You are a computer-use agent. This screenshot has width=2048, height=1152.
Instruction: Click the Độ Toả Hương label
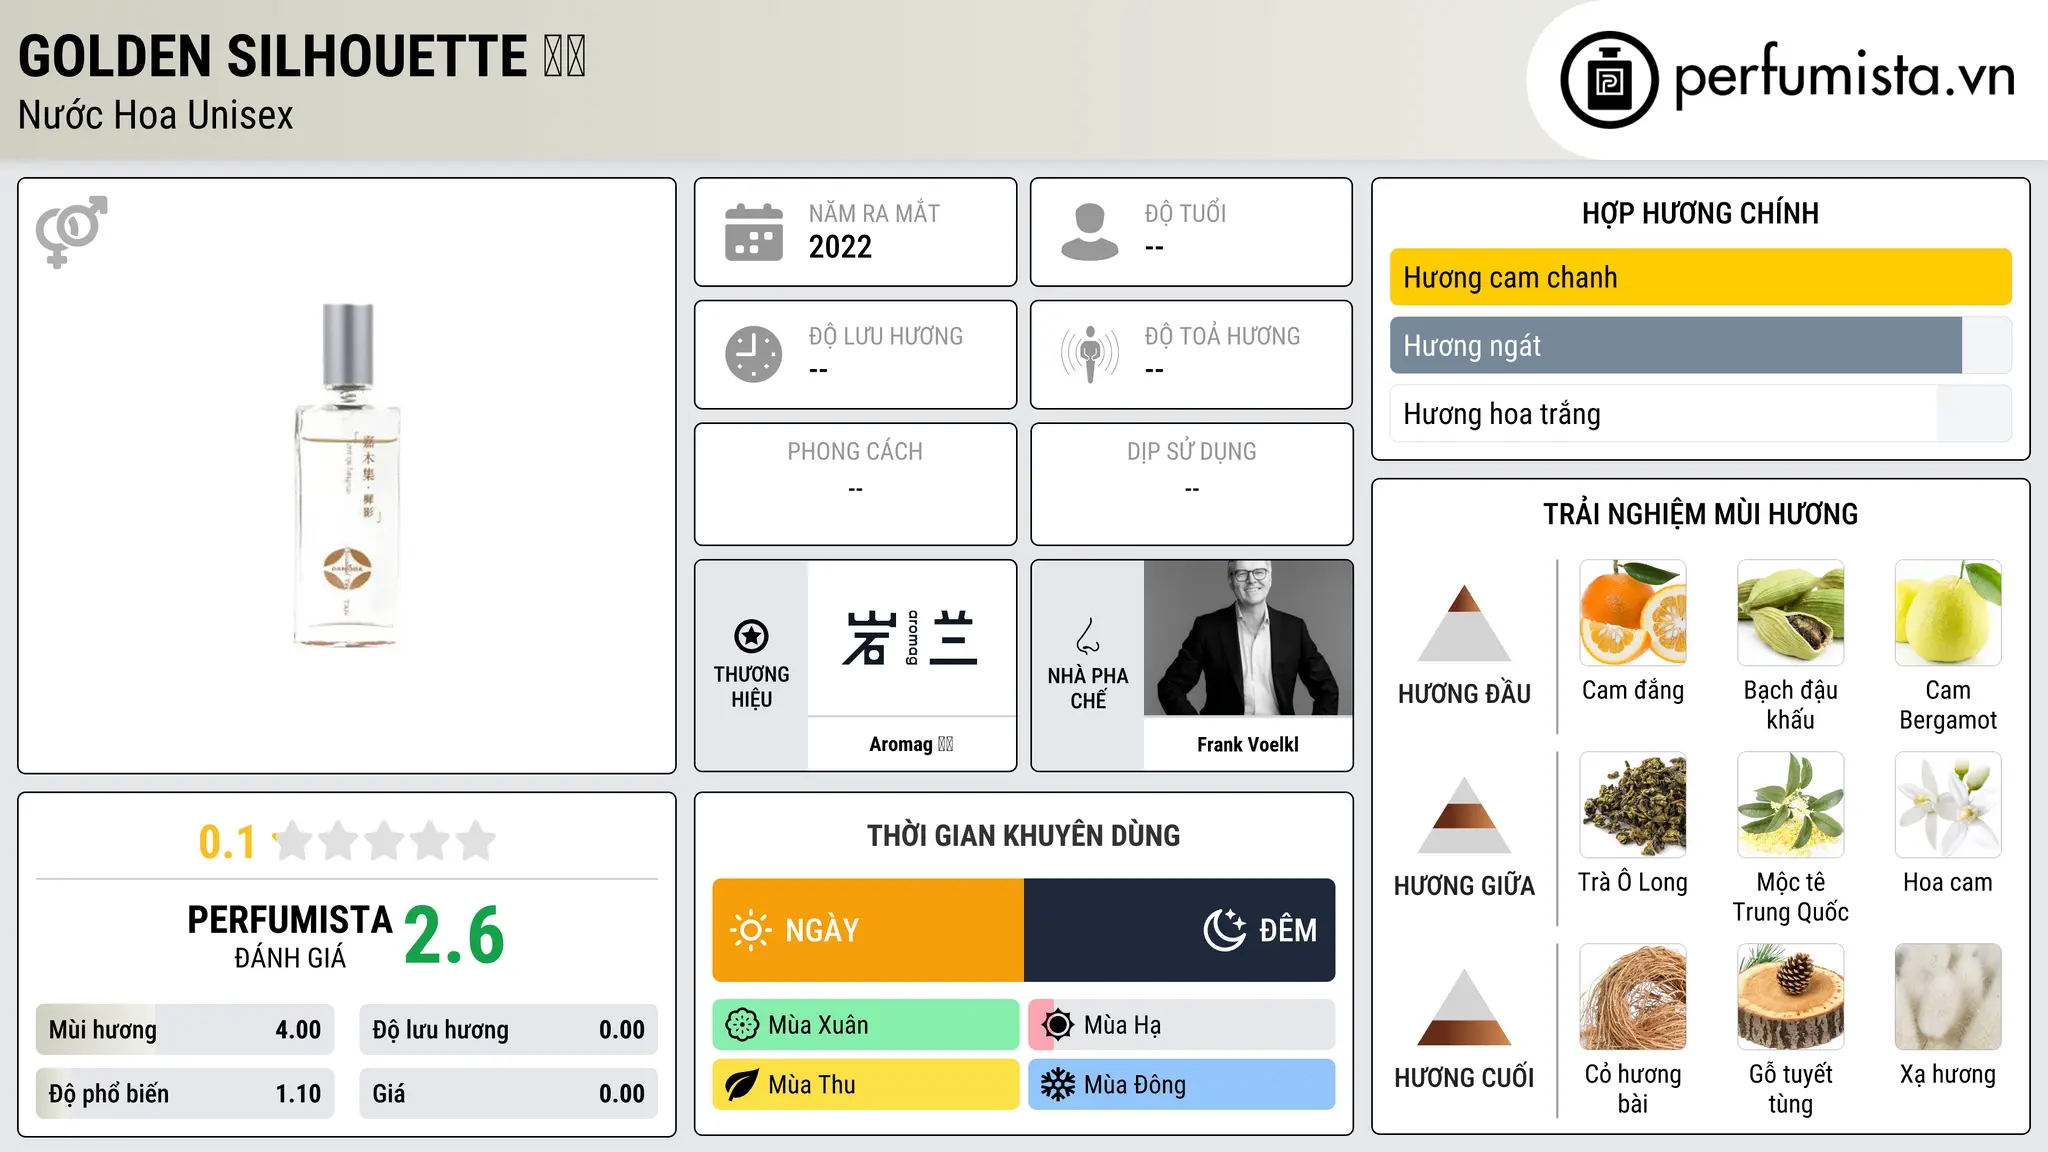1222,336
